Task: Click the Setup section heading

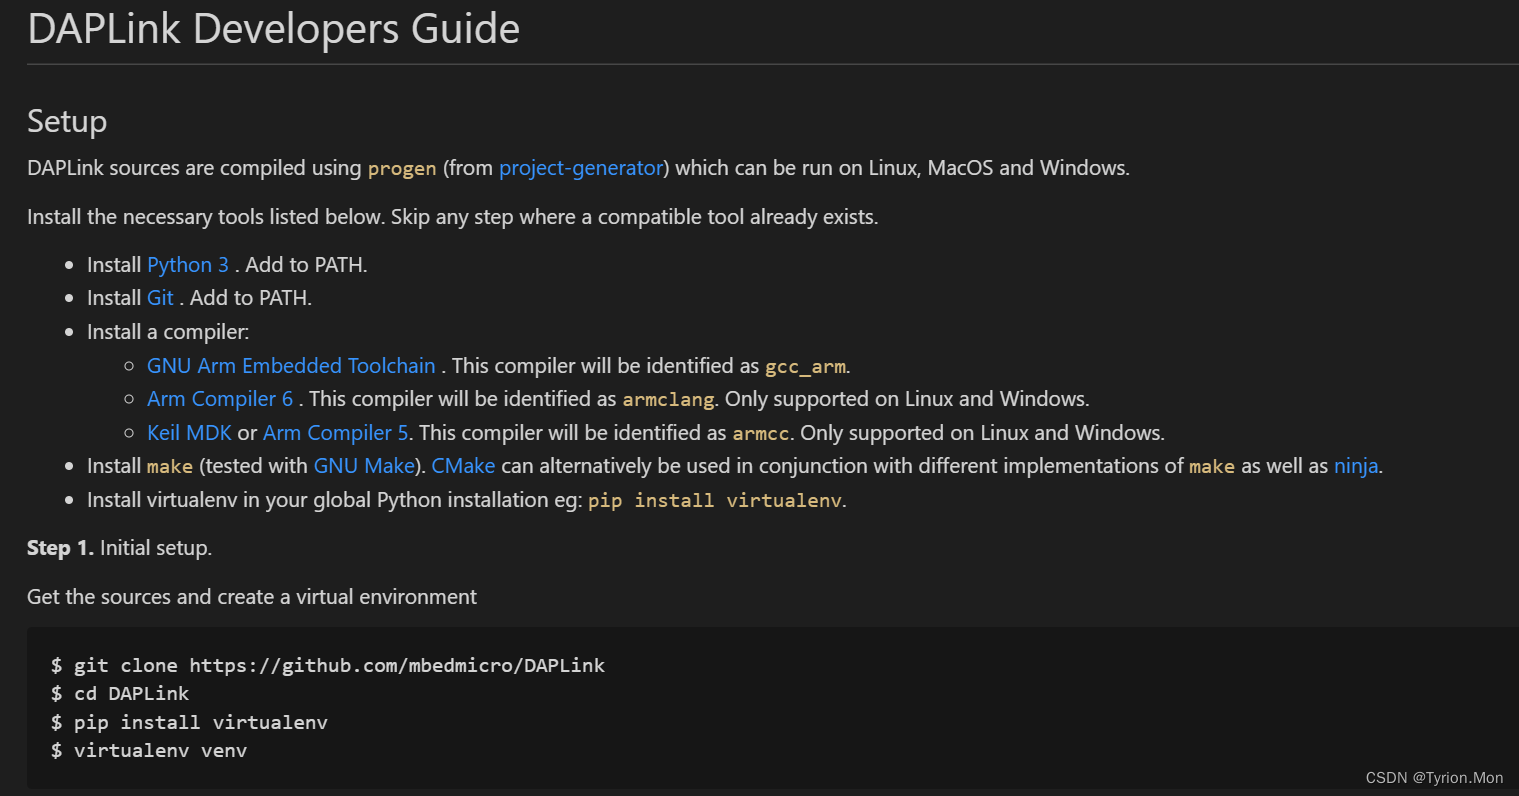Action: click(67, 121)
